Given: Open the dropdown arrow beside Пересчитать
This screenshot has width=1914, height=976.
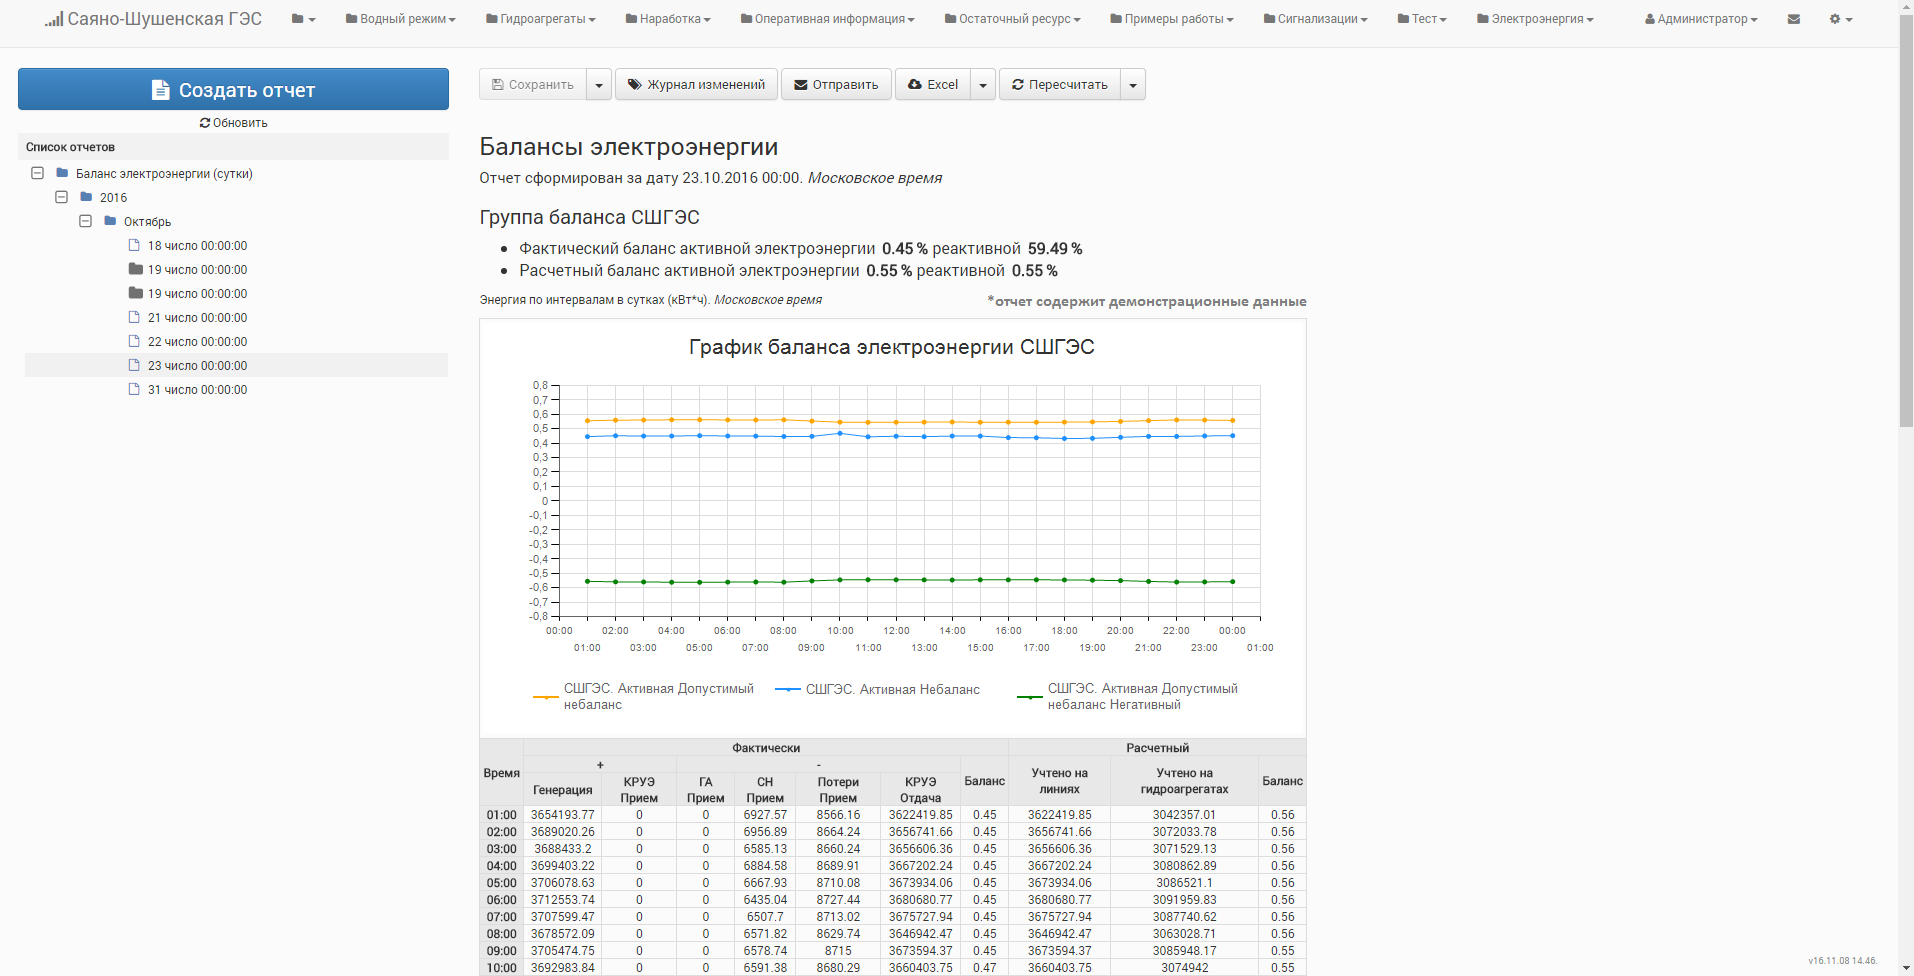Looking at the screenshot, I should [x=1133, y=85].
